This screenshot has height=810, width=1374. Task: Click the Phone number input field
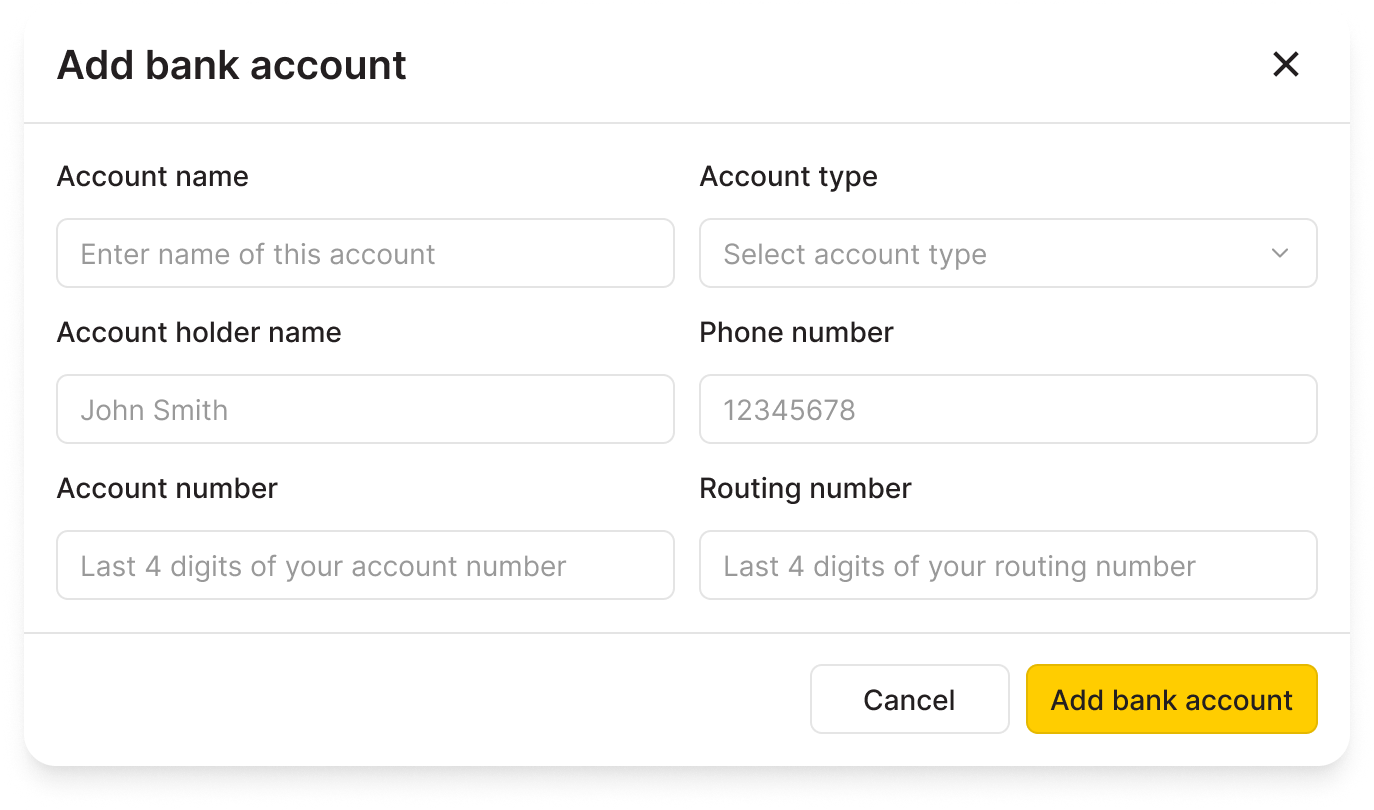point(1008,410)
